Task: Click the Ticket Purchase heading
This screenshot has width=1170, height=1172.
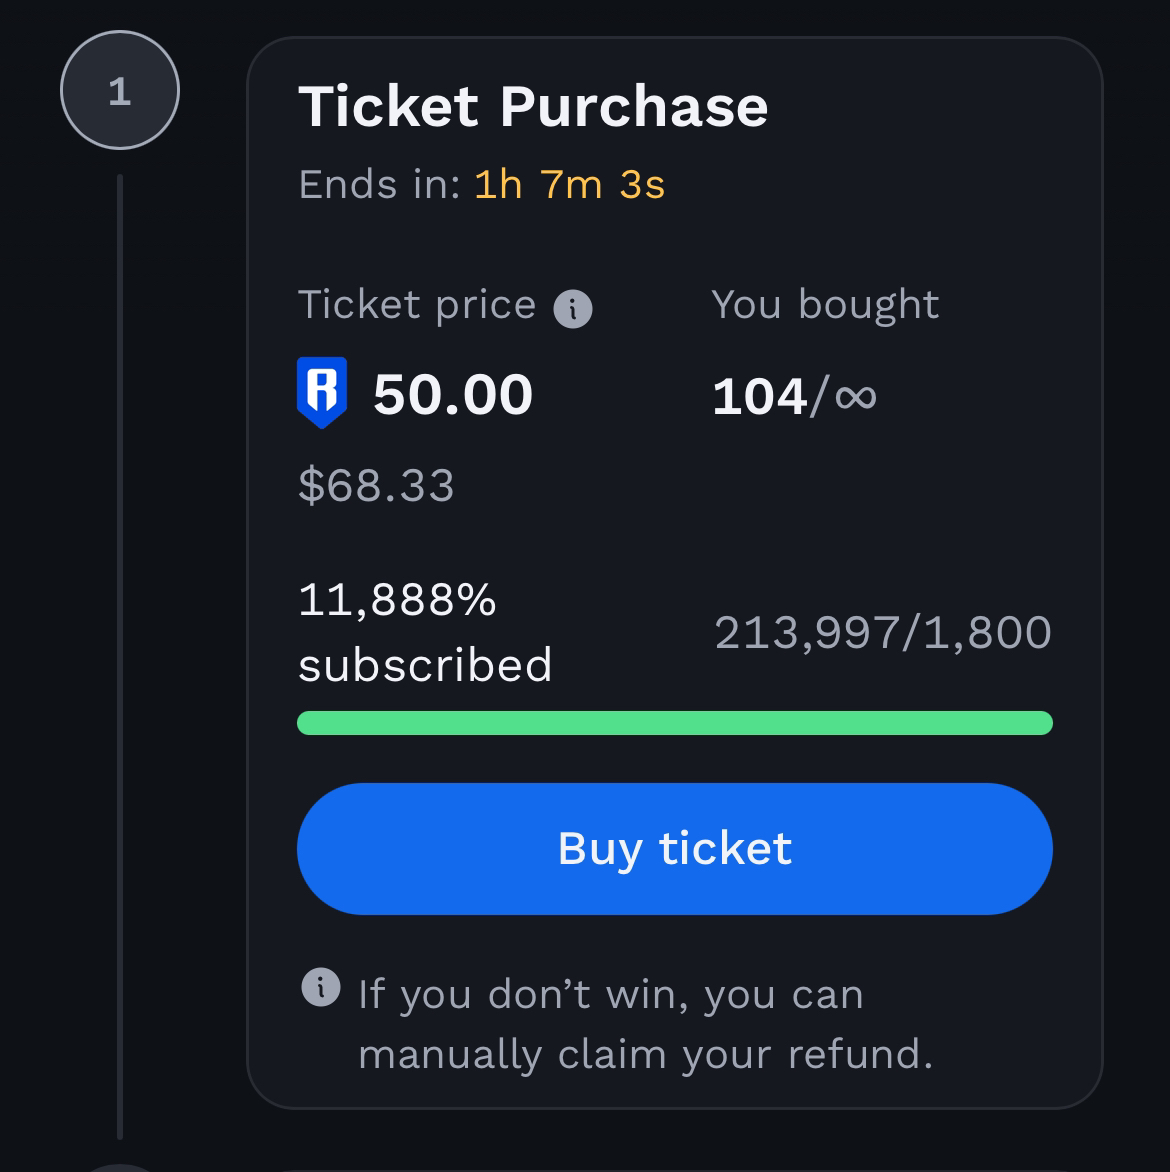Action: coord(533,106)
